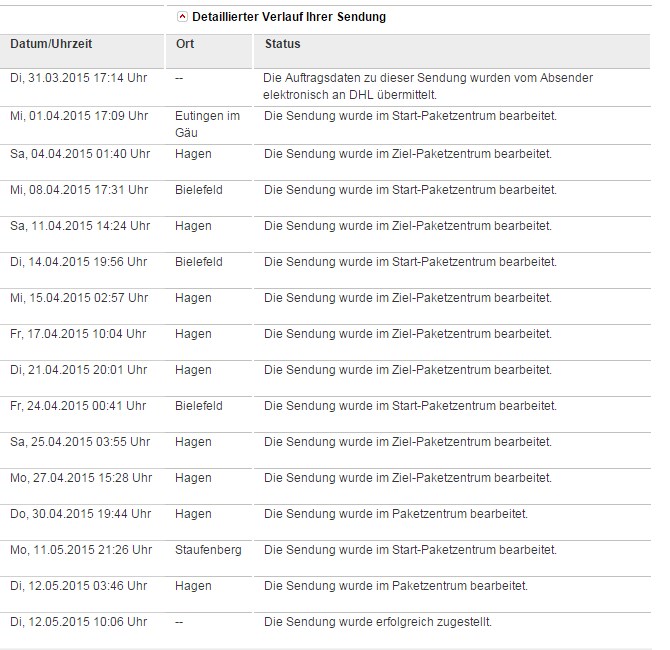Screen dimensions: 670x650
Task: Click the 31.03.2015 17:14 Uhr date cell
Action: coord(78,78)
